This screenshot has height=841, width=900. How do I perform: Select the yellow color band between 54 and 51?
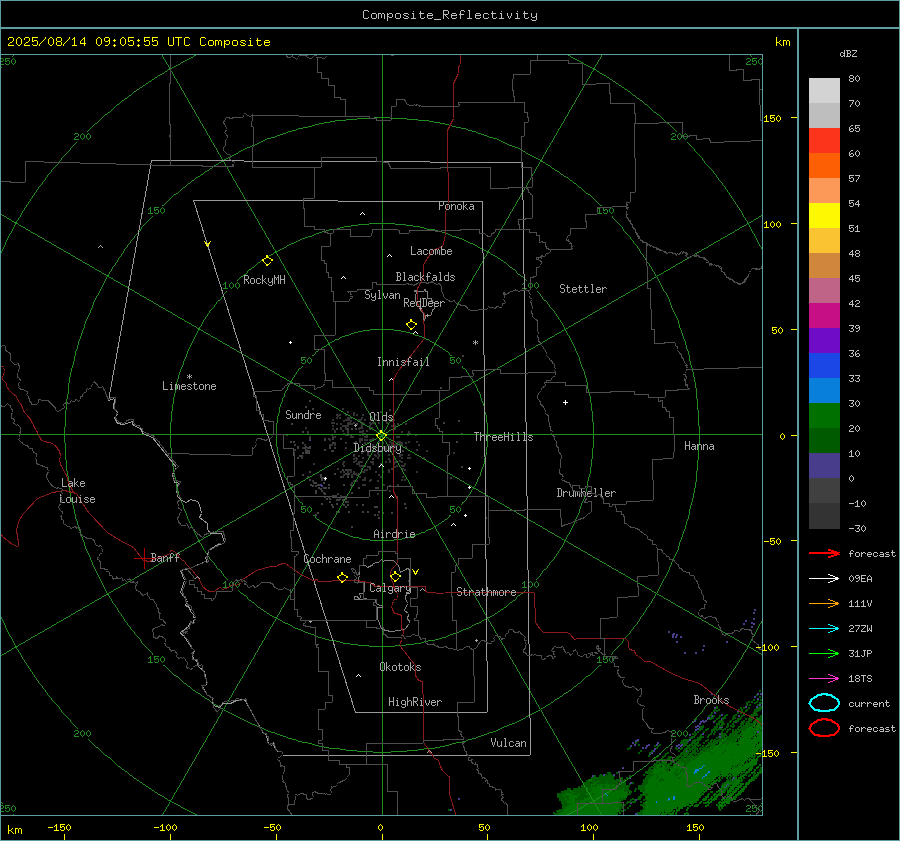point(824,216)
